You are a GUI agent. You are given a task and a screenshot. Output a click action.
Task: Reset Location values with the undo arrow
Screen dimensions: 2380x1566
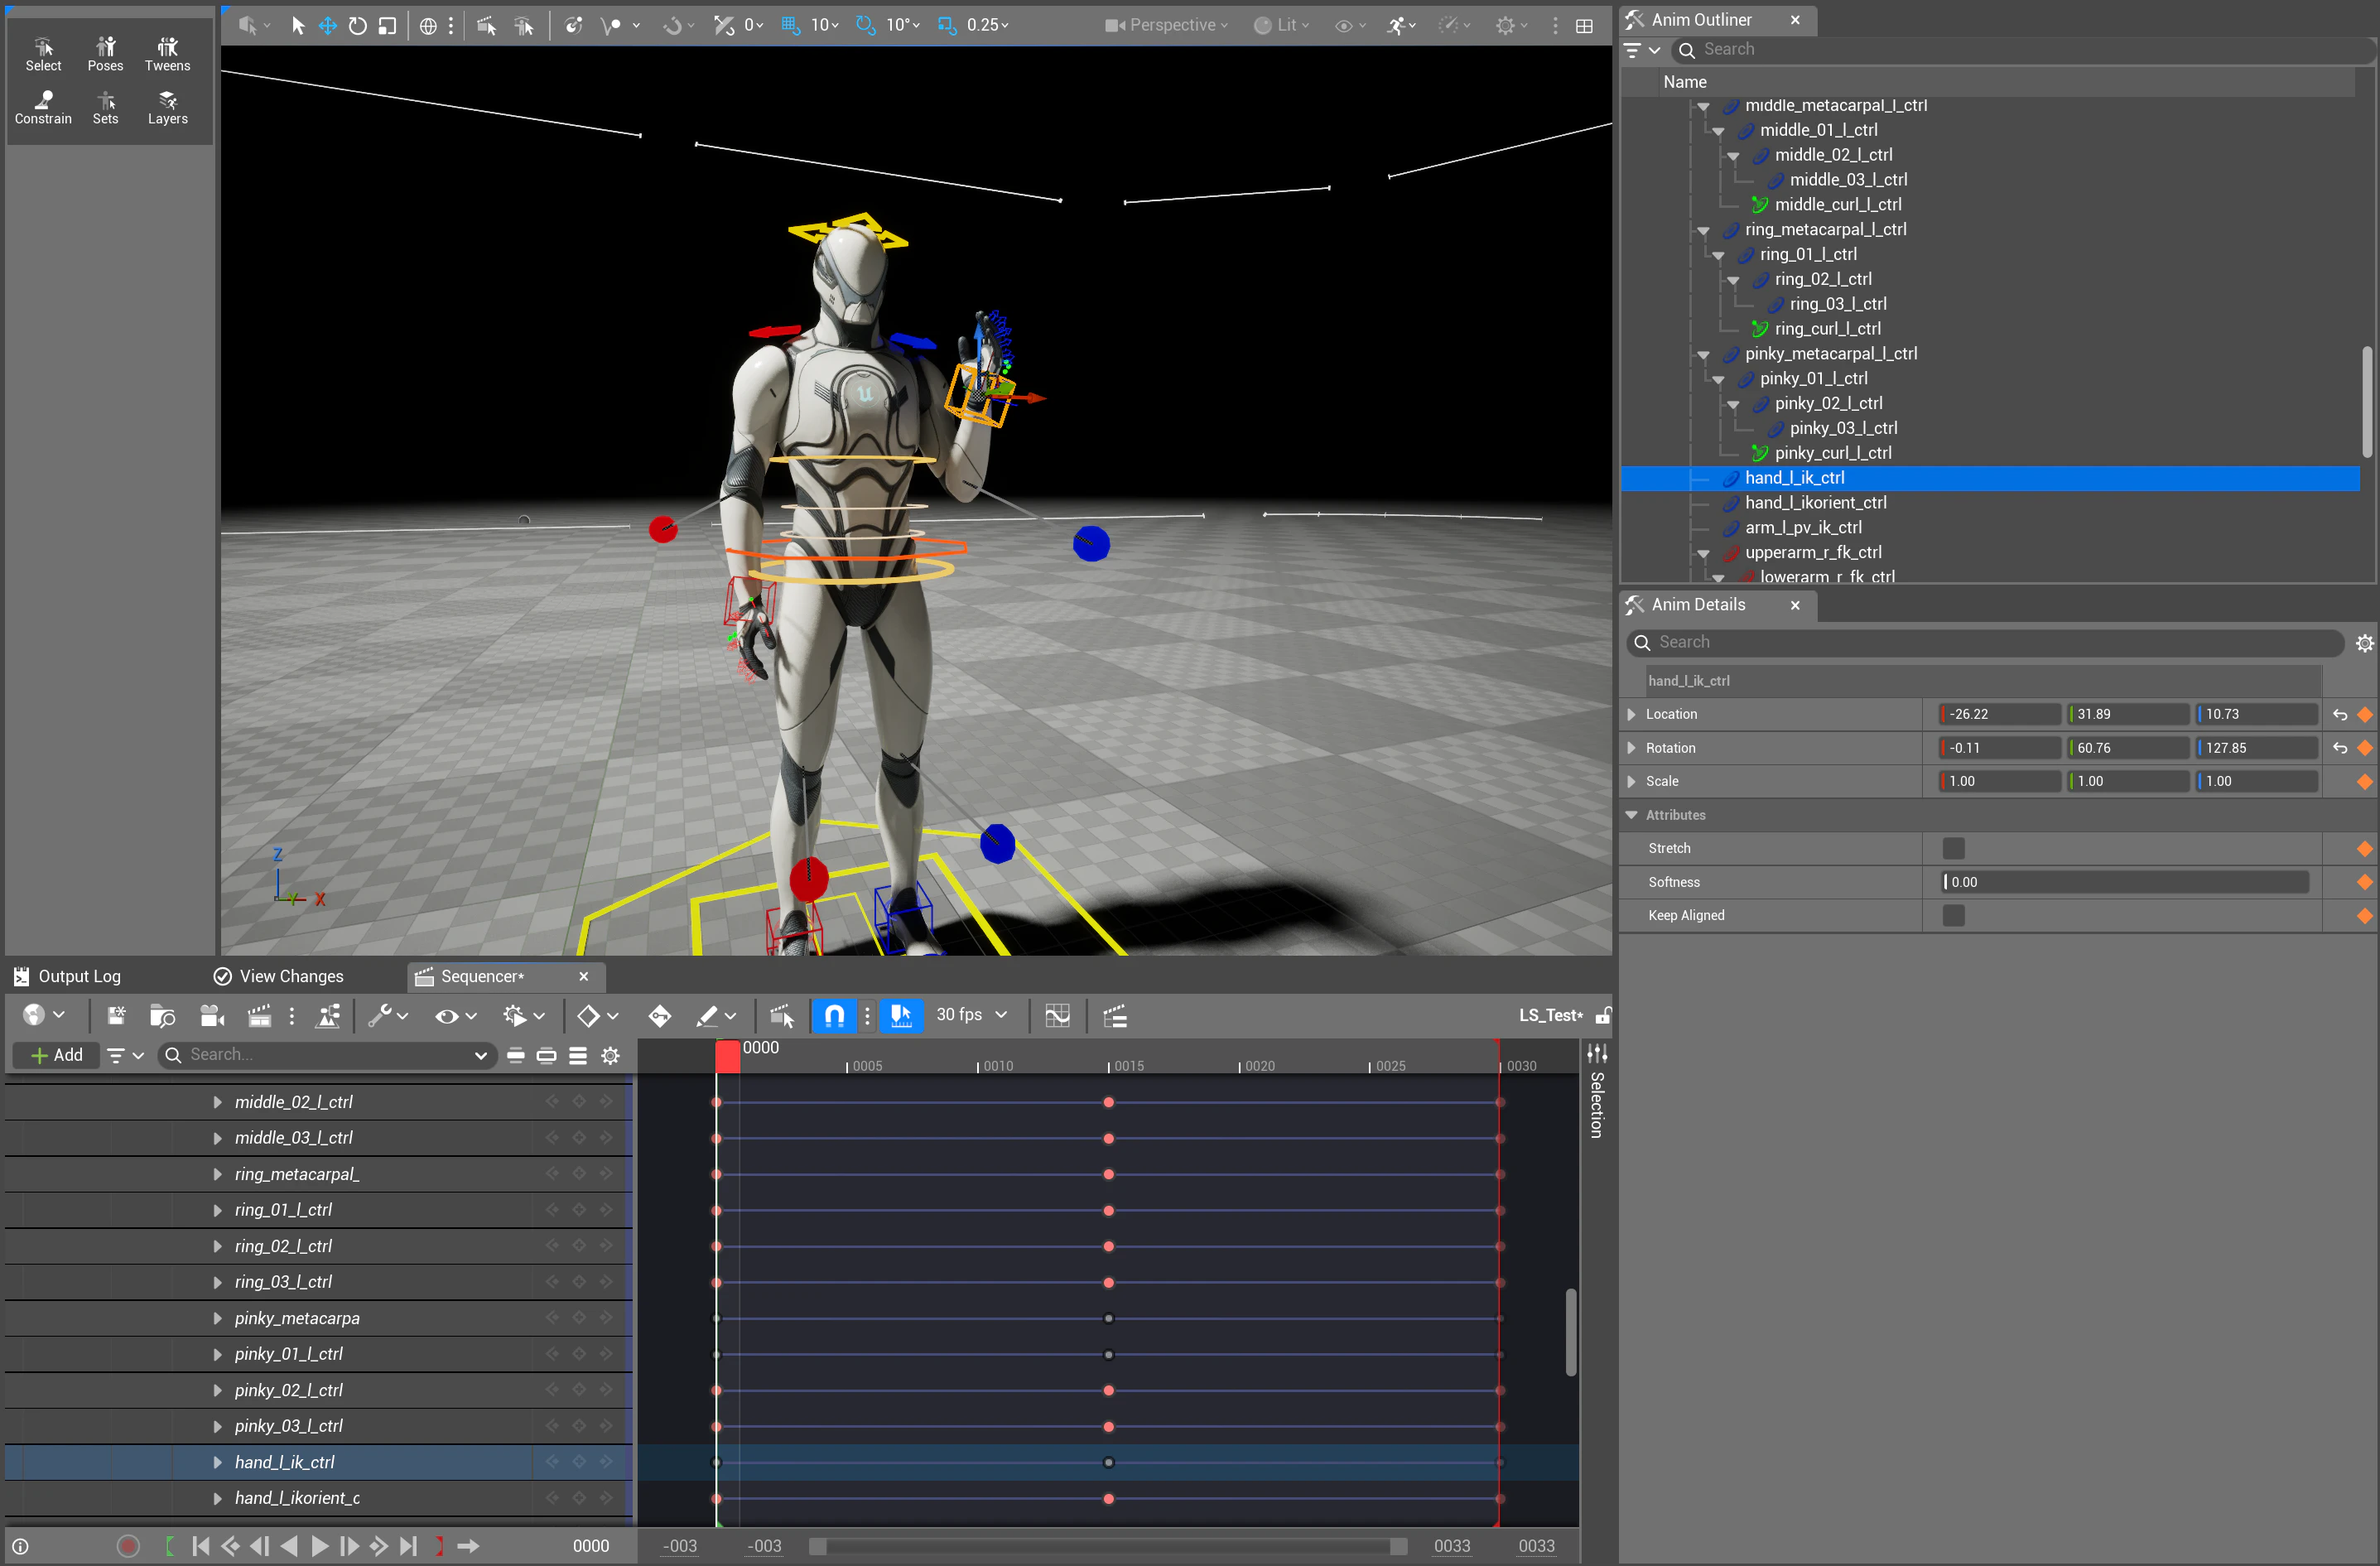[x=2339, y=714]
